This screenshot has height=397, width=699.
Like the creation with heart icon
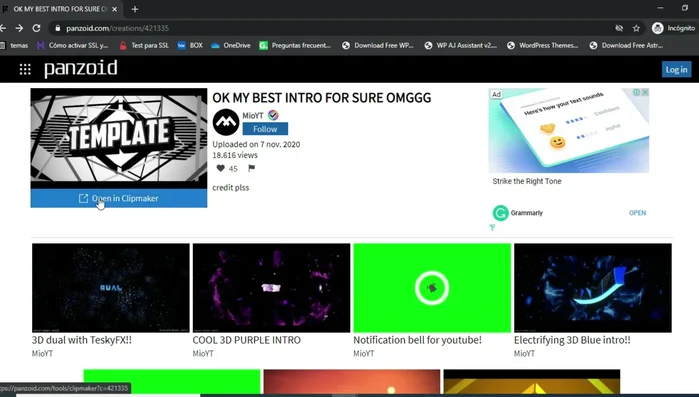pos(221,168)
